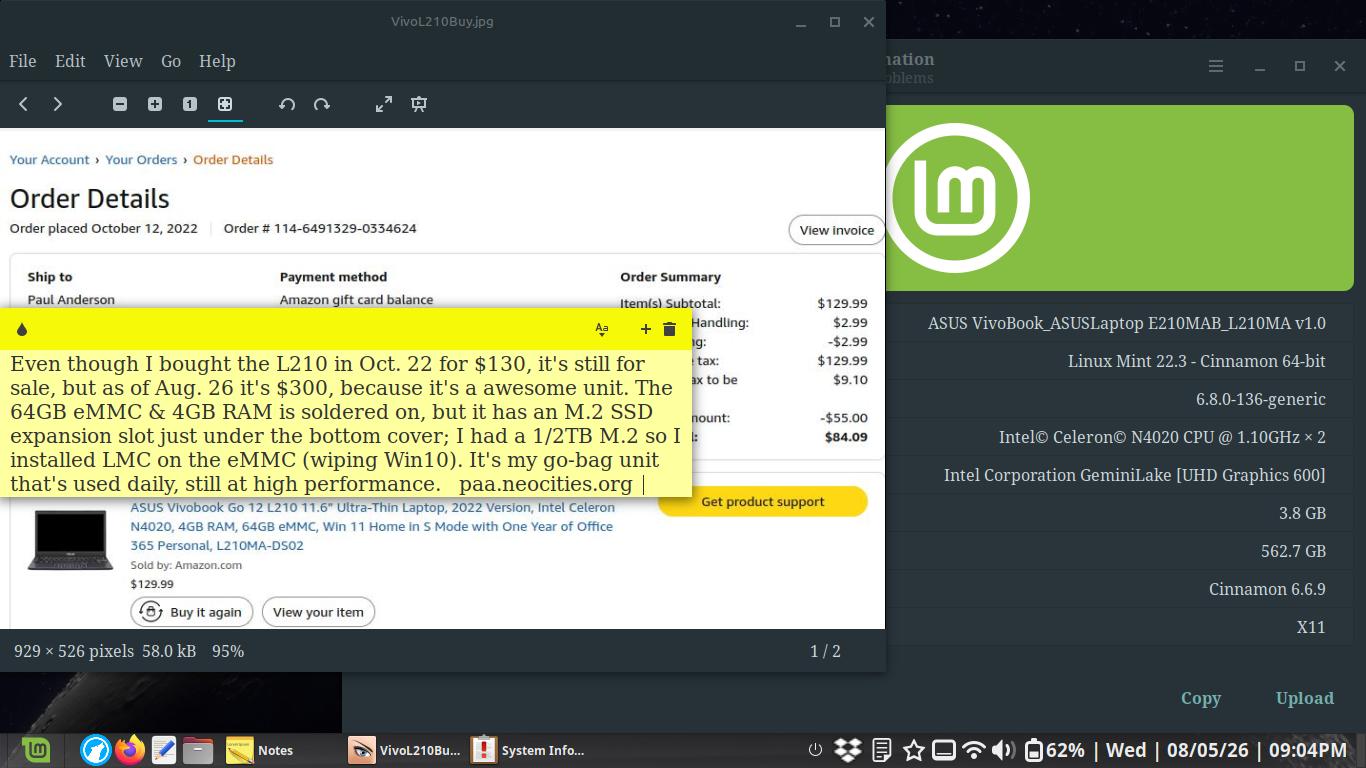Select the 562.7 GB storage value

point(1293,551)
